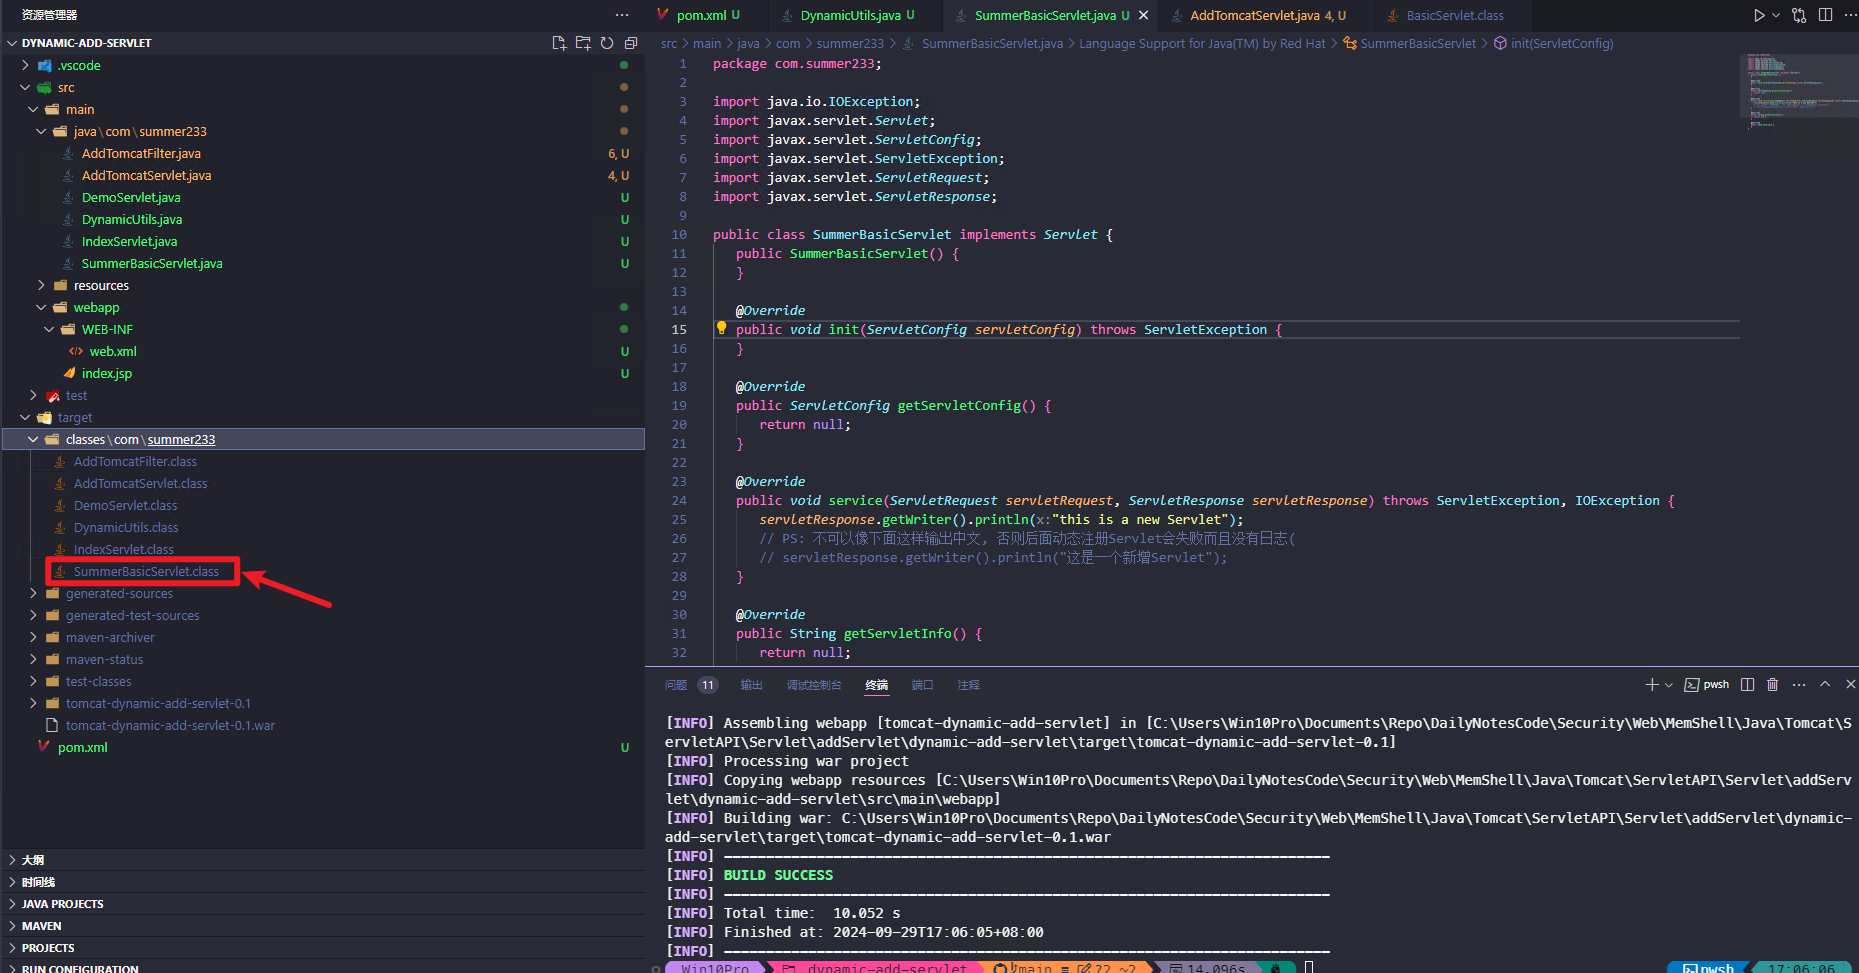
Task: Open the terminal launch profile dropdown
Action: [1668, 685]
